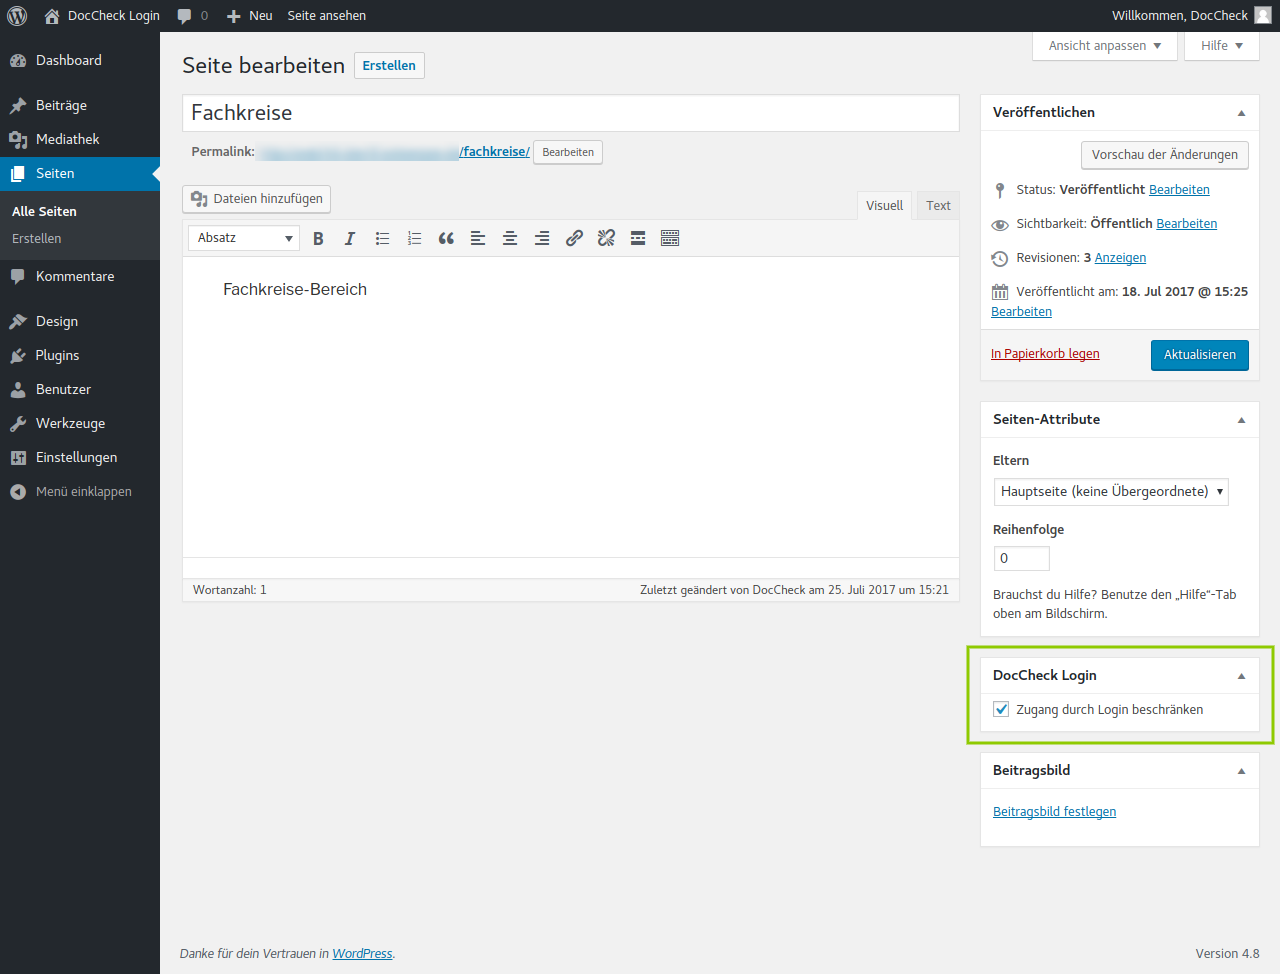This screenshot has height=974, width=1280.
Task: Align text right
Action: pos(542,238)
